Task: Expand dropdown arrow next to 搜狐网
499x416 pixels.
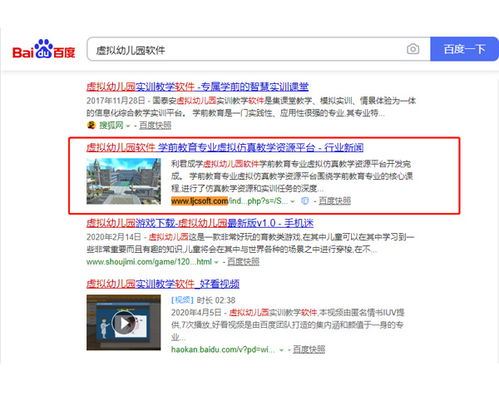Action: tap(128, 126)
